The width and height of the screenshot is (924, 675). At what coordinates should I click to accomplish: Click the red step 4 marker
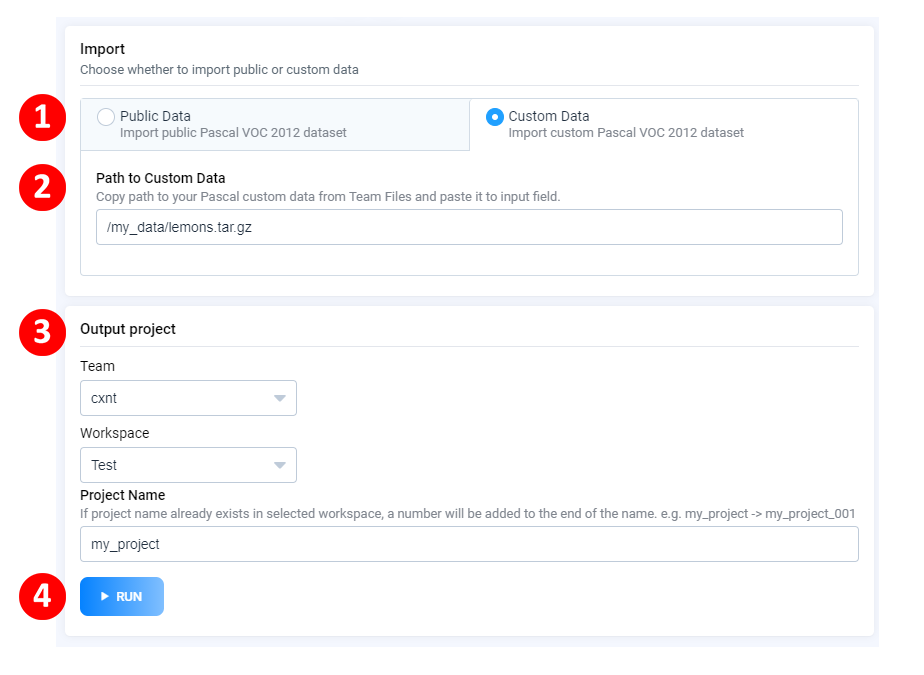point(42,597)
